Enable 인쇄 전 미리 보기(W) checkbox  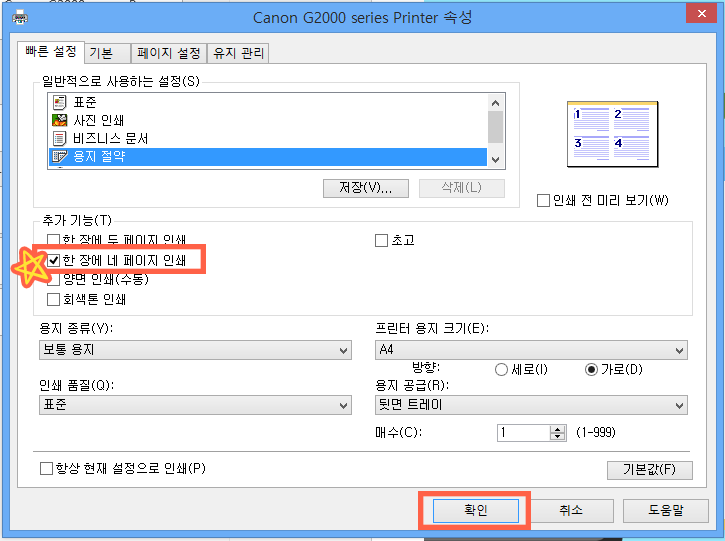(543, 201)
